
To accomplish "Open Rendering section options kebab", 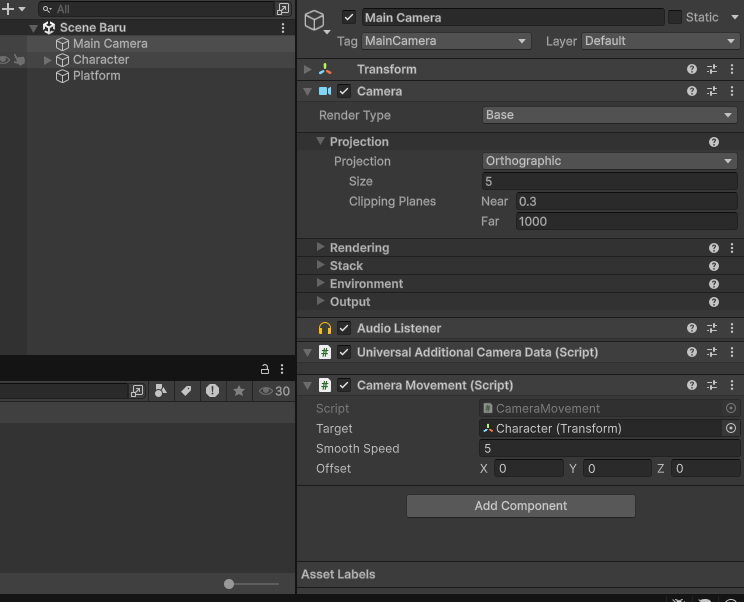I will [732, 248].
